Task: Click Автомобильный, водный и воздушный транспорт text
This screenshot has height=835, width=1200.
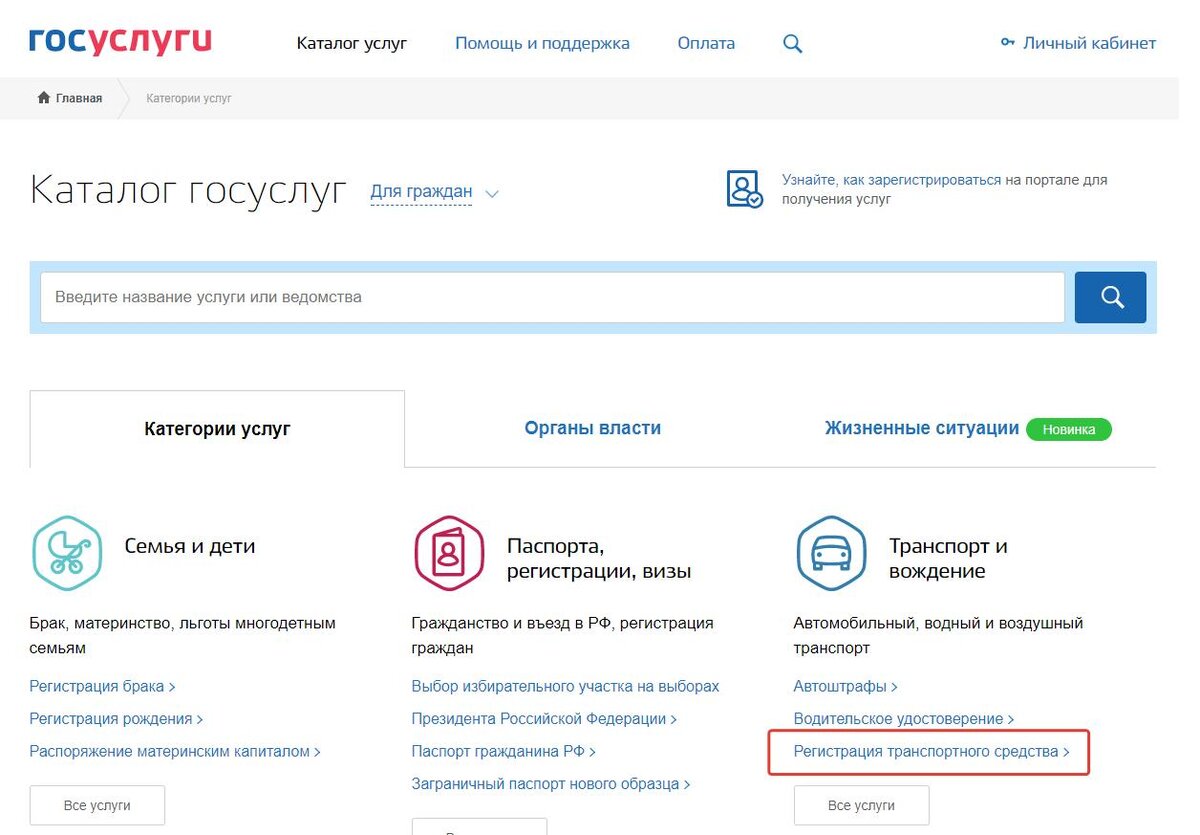Action: [x=938, y=636]
